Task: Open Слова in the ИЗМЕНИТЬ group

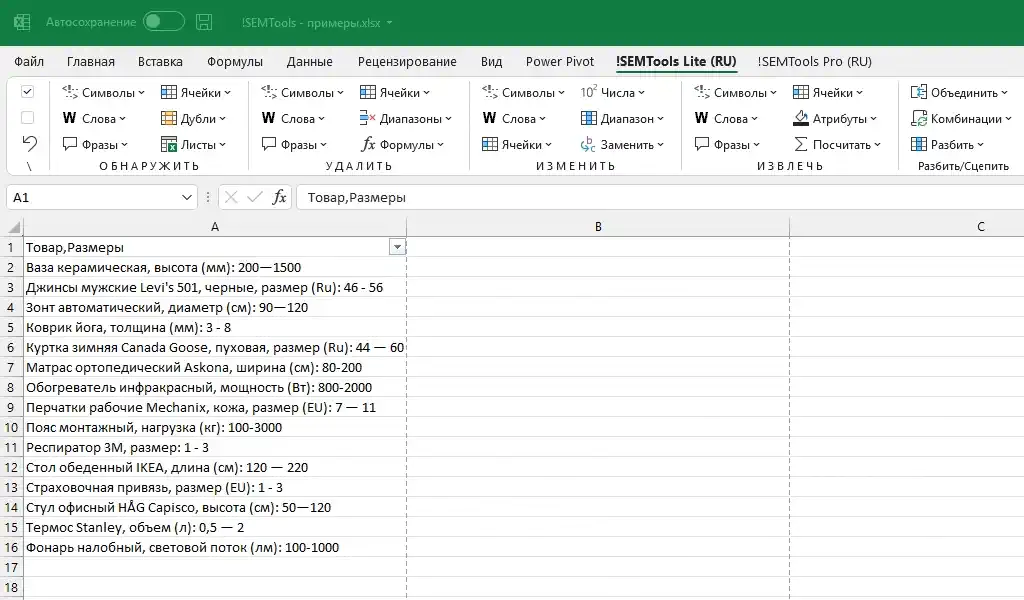Action: (x=514, y=119)
